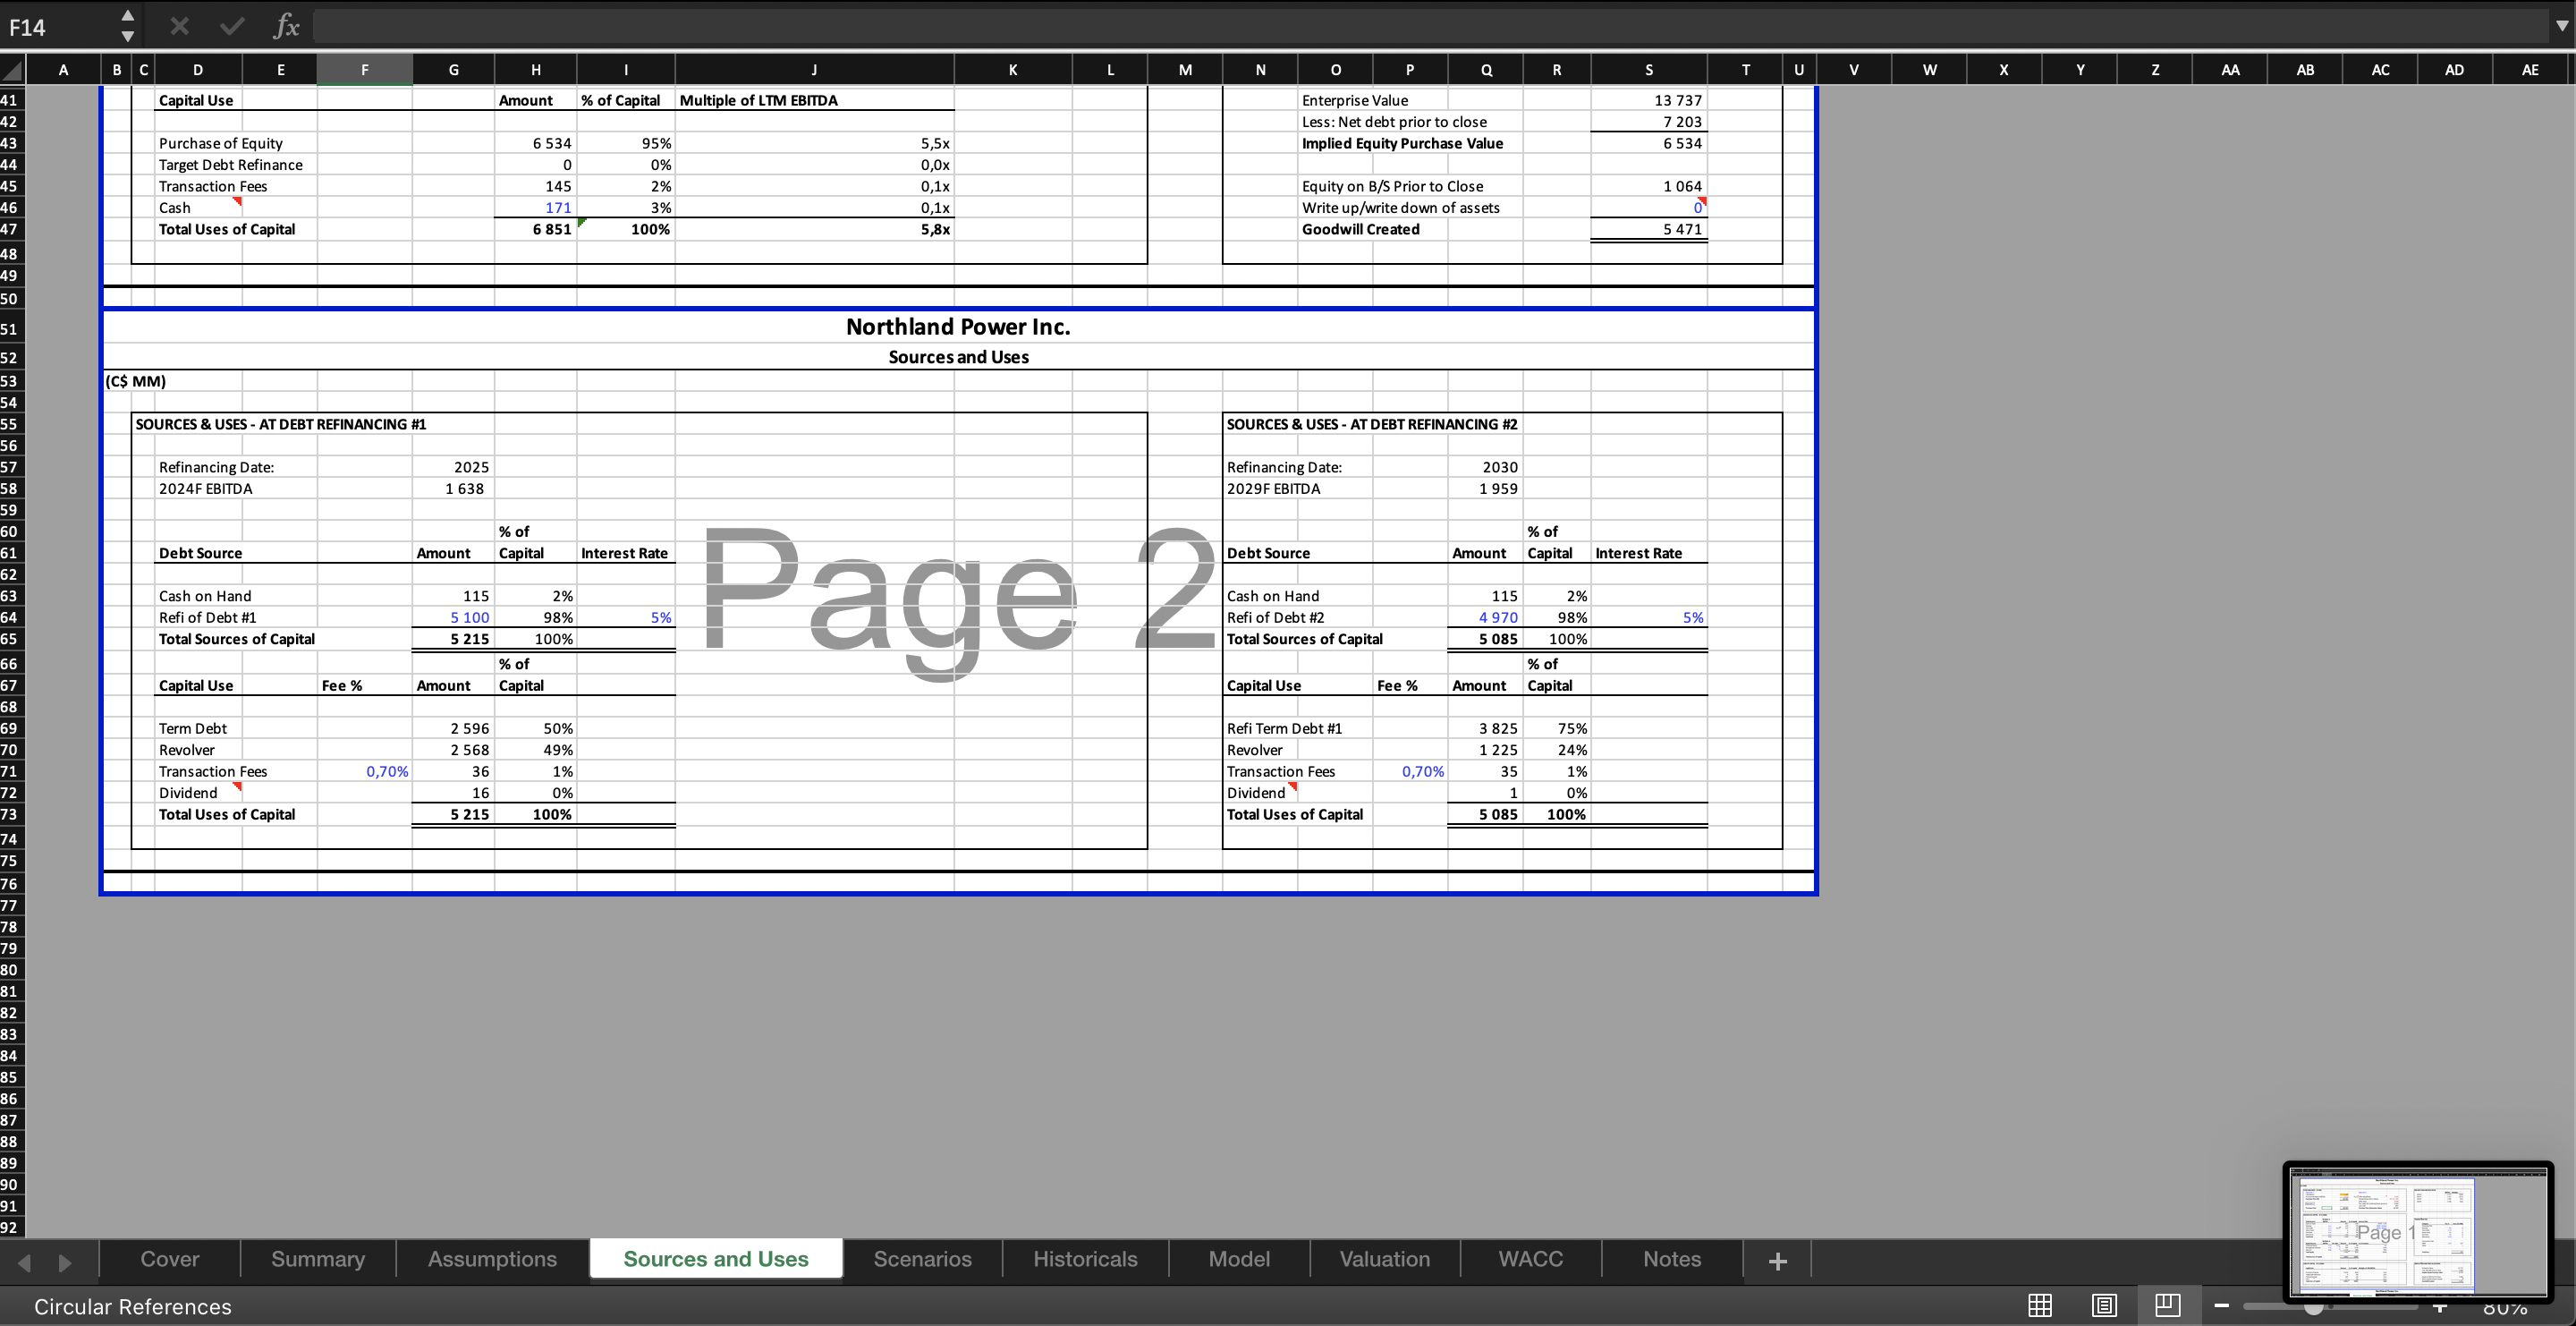Open the Assumptions sheet tab
The width and height of the screenshot is (2576, 1326).
(x=492, y=1259)
